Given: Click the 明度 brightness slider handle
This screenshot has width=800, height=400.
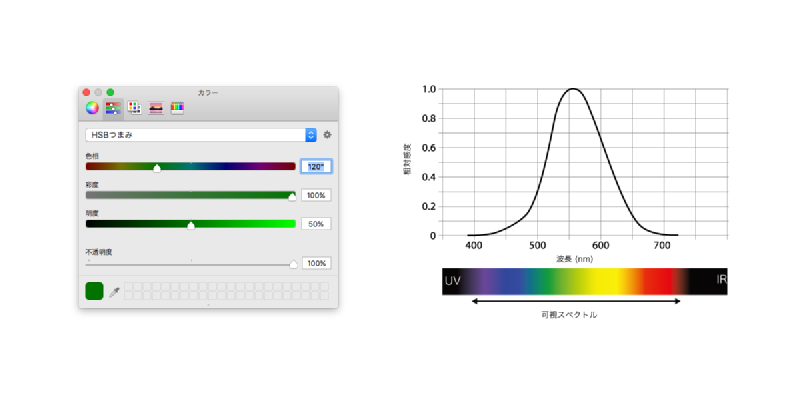Looking at the screenshot, I should click(x=191, y=226).
